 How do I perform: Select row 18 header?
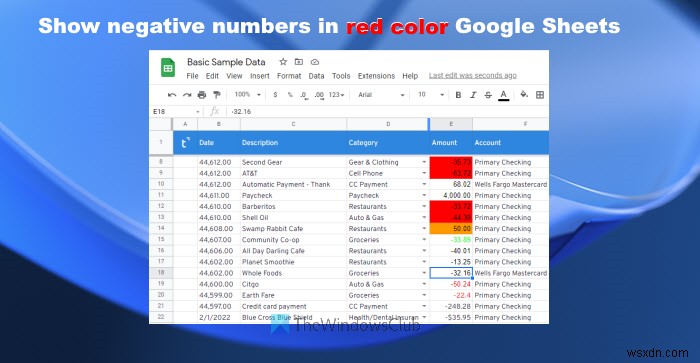click(161, 273)
